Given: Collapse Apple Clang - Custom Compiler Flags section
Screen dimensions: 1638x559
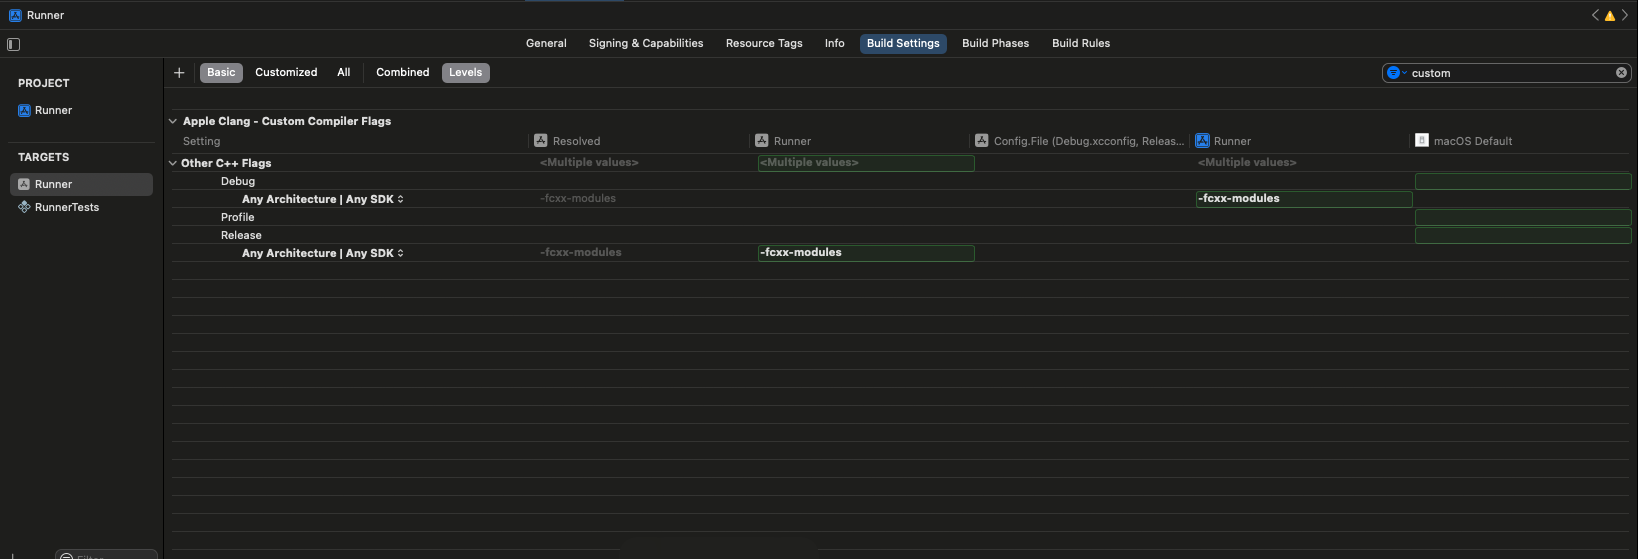Looking at the screenshot, I should 173,121.
